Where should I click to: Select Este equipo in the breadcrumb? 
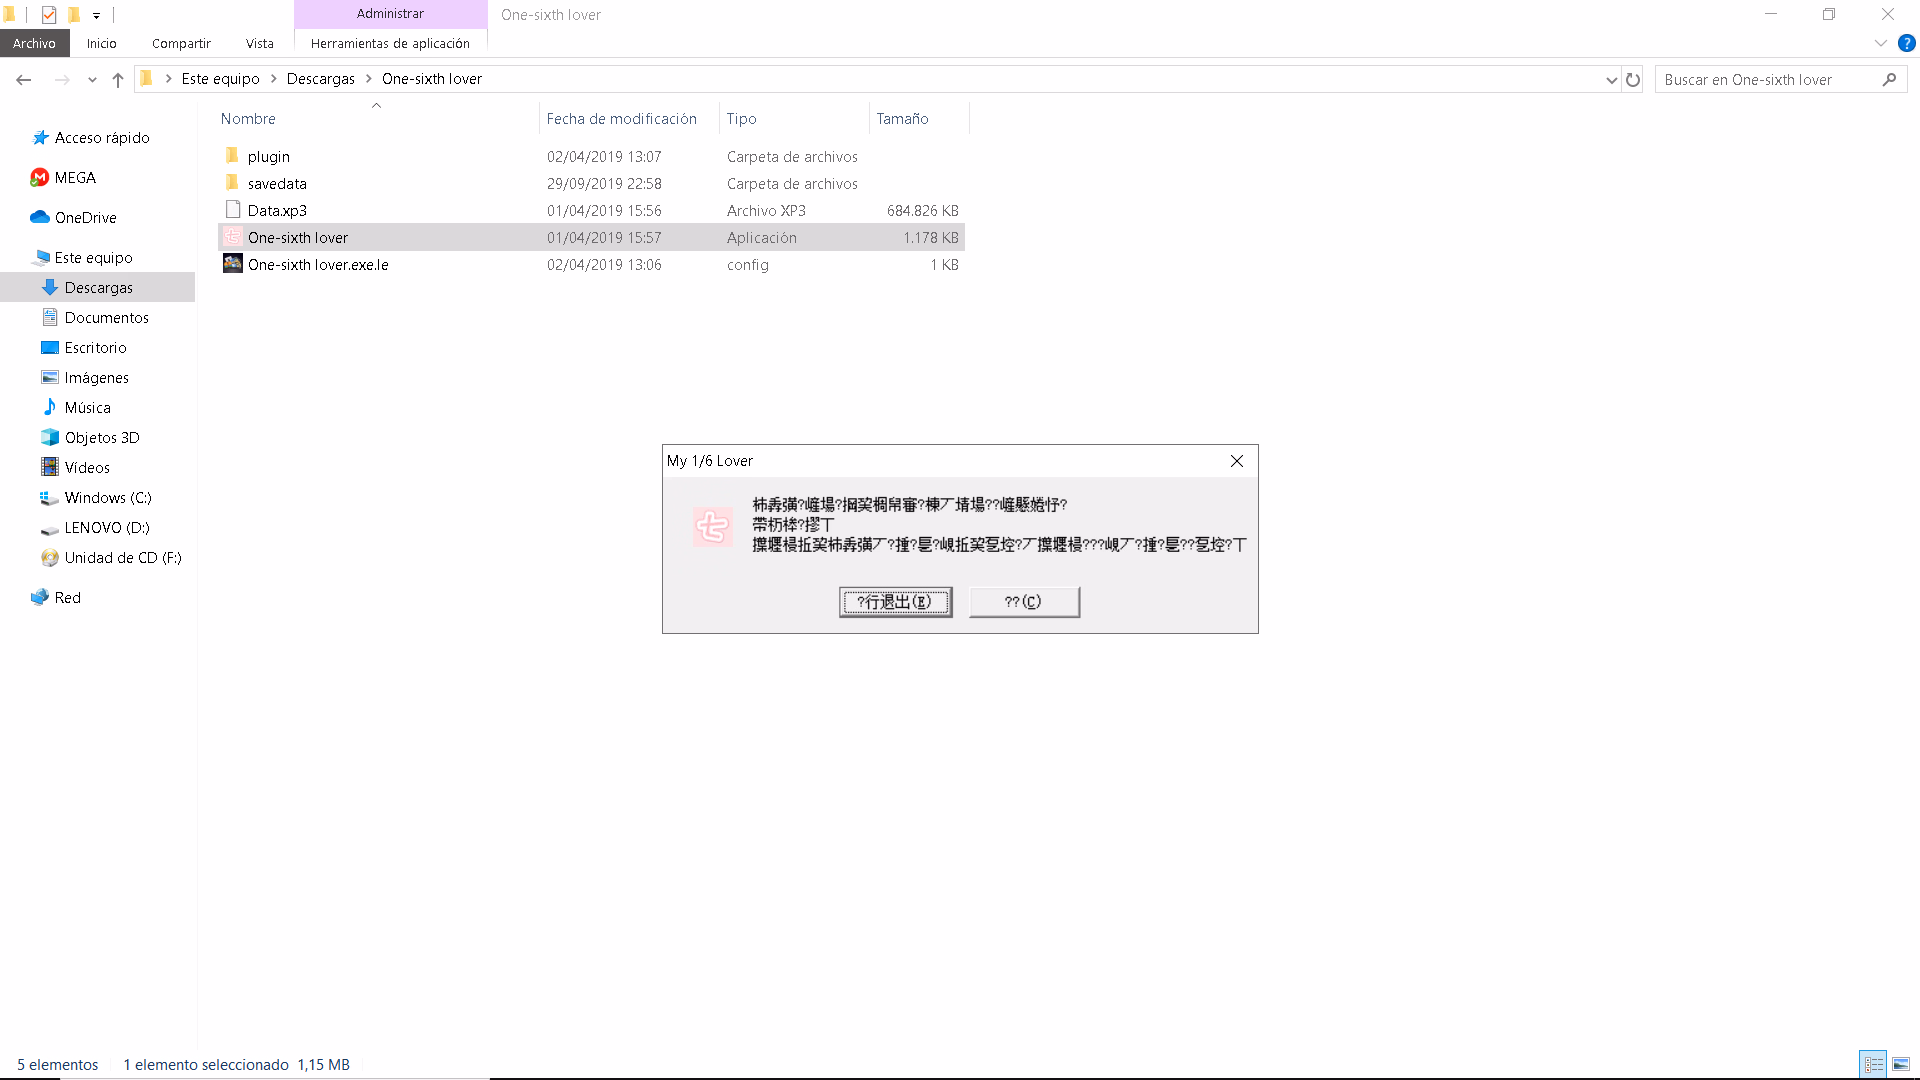[220, 79]
